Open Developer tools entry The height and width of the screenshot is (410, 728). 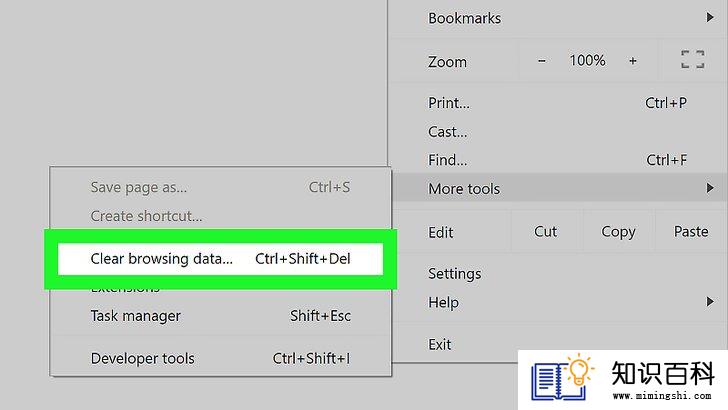coord(221,358)
